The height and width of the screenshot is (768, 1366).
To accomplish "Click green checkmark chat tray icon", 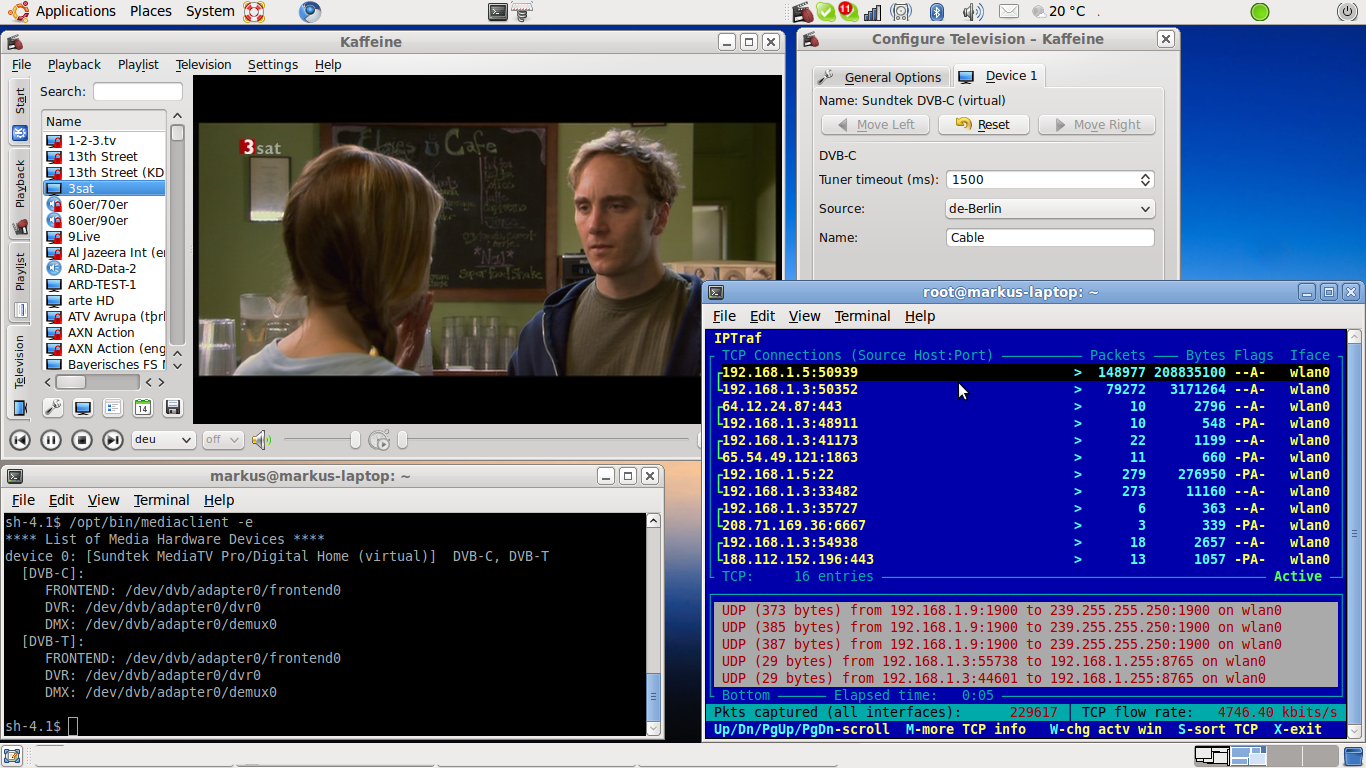I will coord(825,12).
